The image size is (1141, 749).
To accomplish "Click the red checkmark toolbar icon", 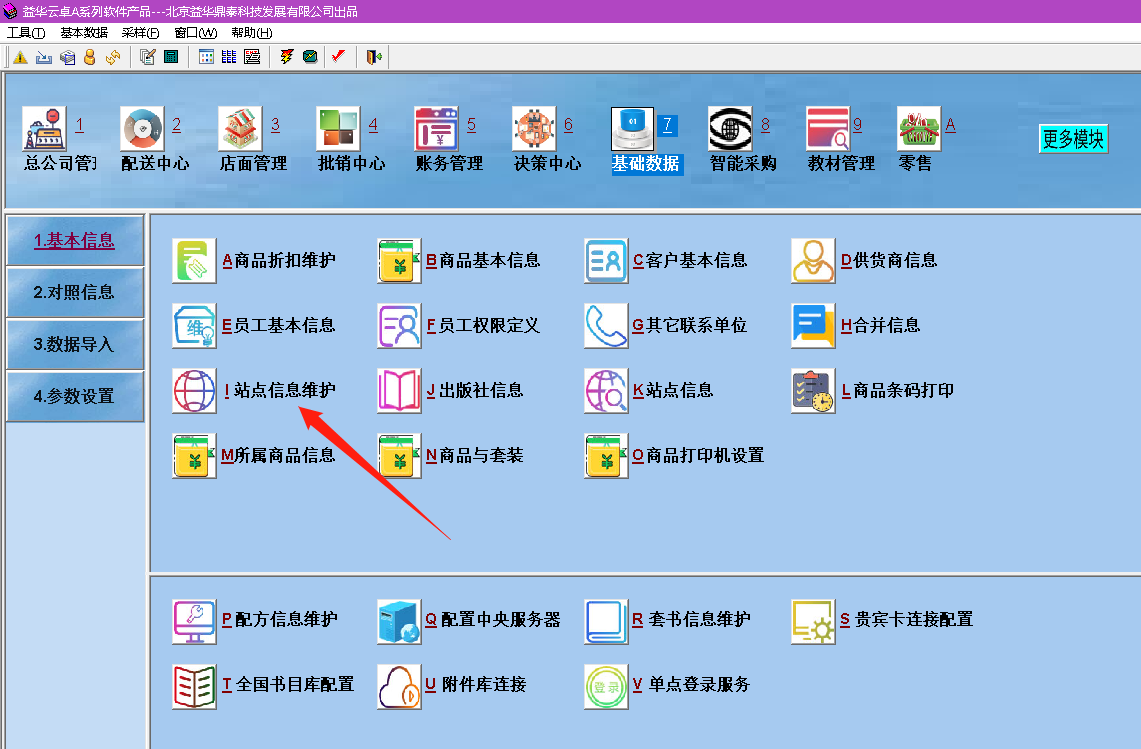I will tap(338, 57).
